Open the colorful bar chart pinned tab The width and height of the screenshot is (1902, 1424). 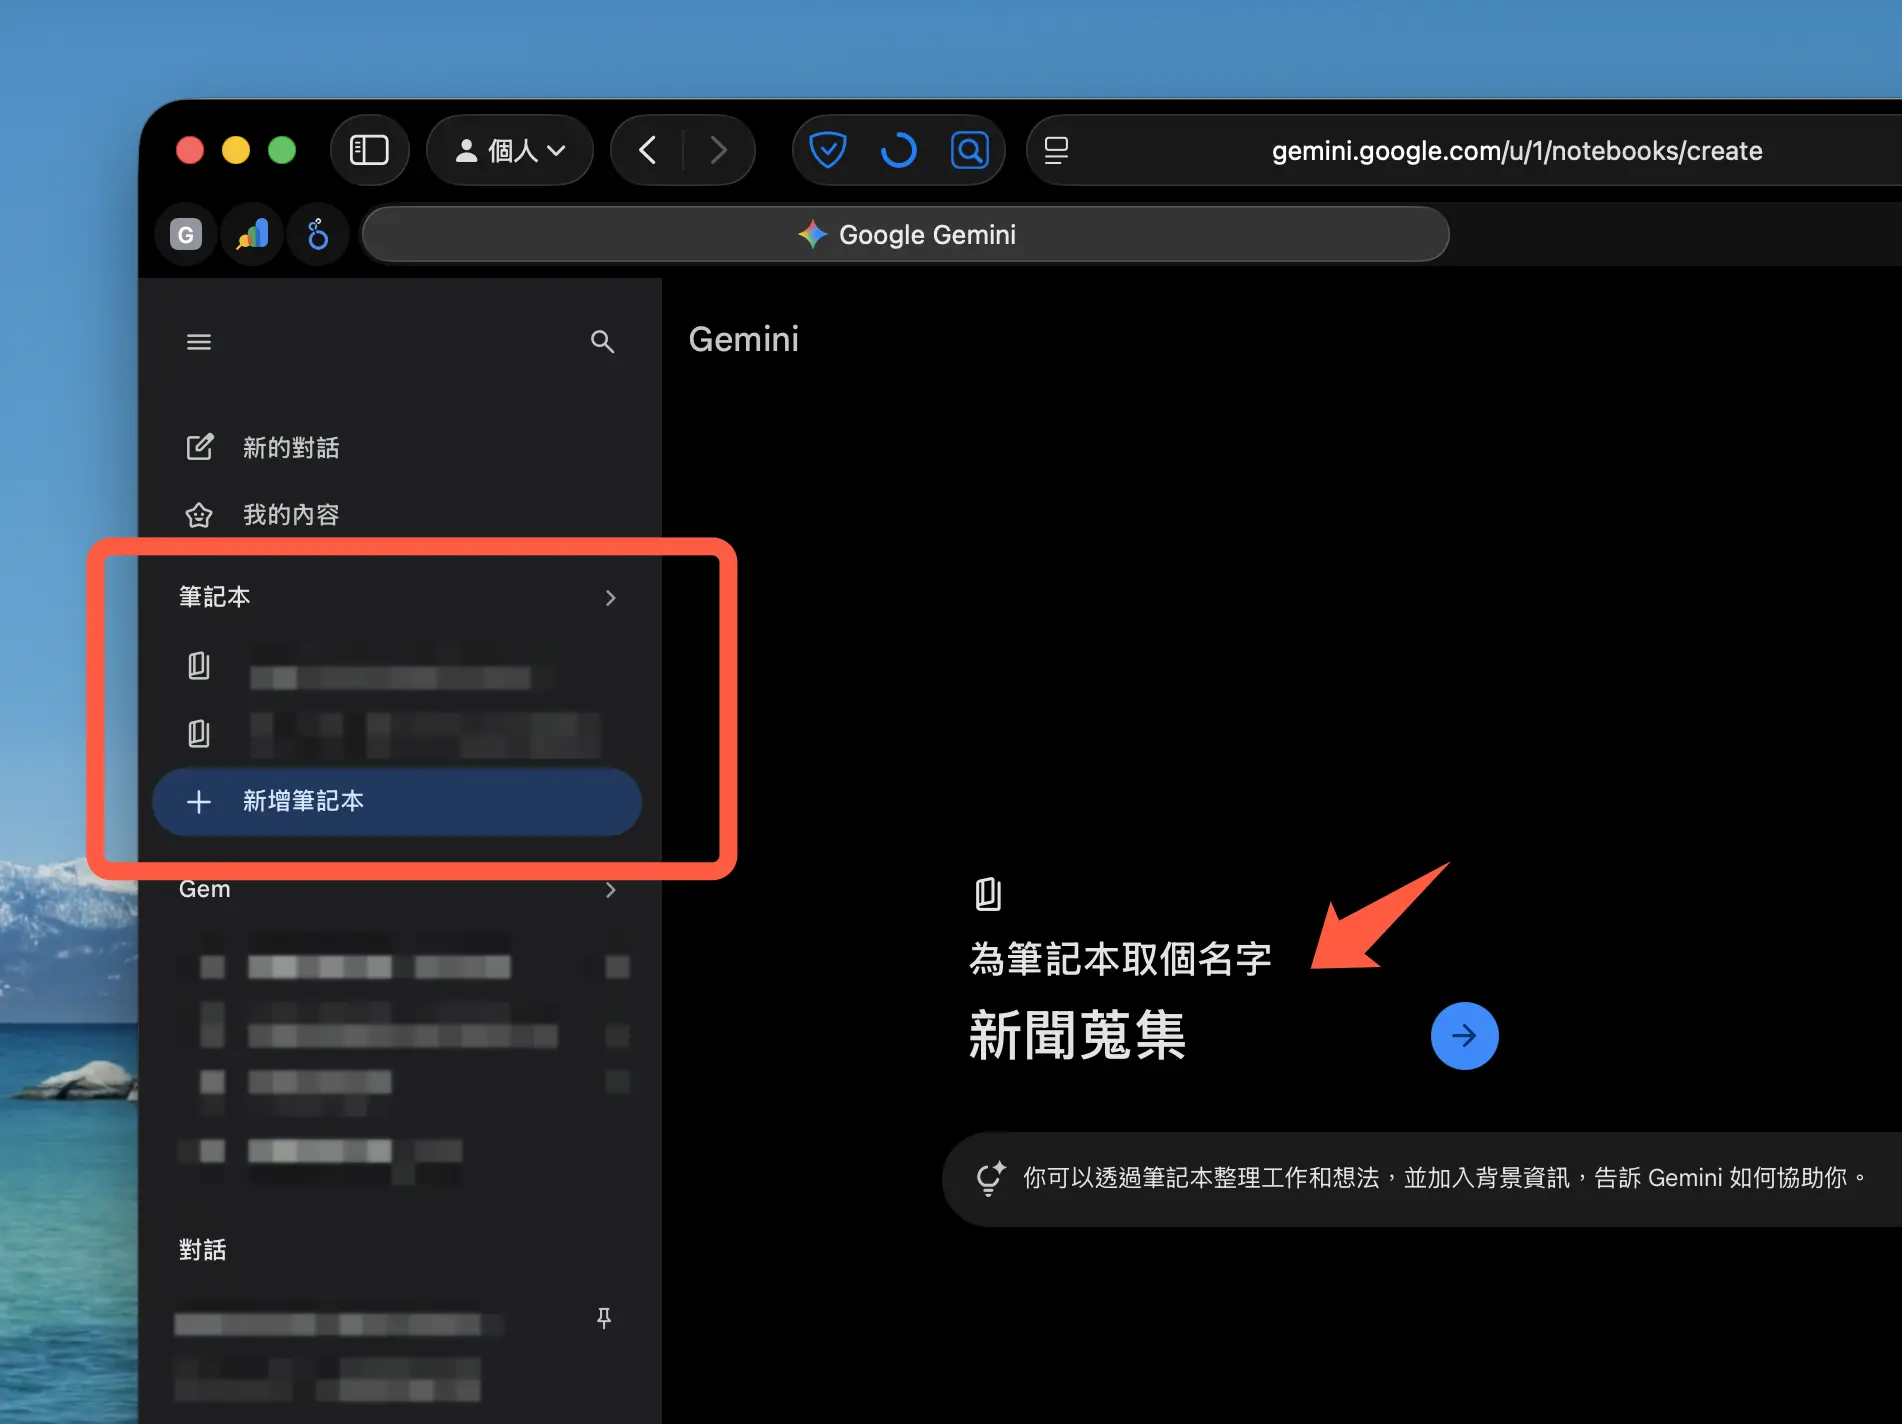click(252, 235)
